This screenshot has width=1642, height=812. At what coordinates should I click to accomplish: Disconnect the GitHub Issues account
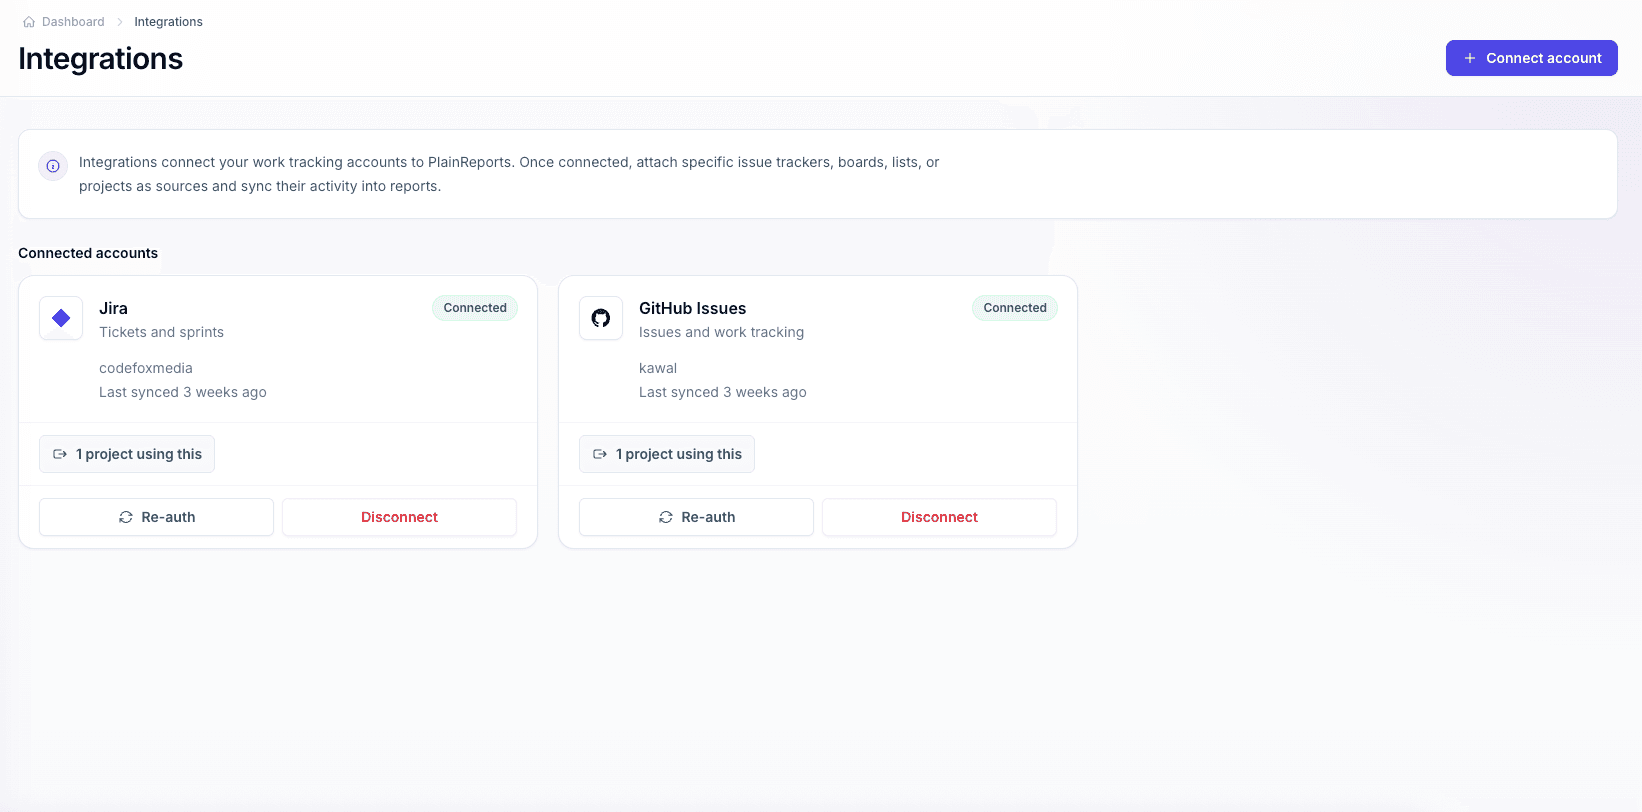(x=939, y=517)
